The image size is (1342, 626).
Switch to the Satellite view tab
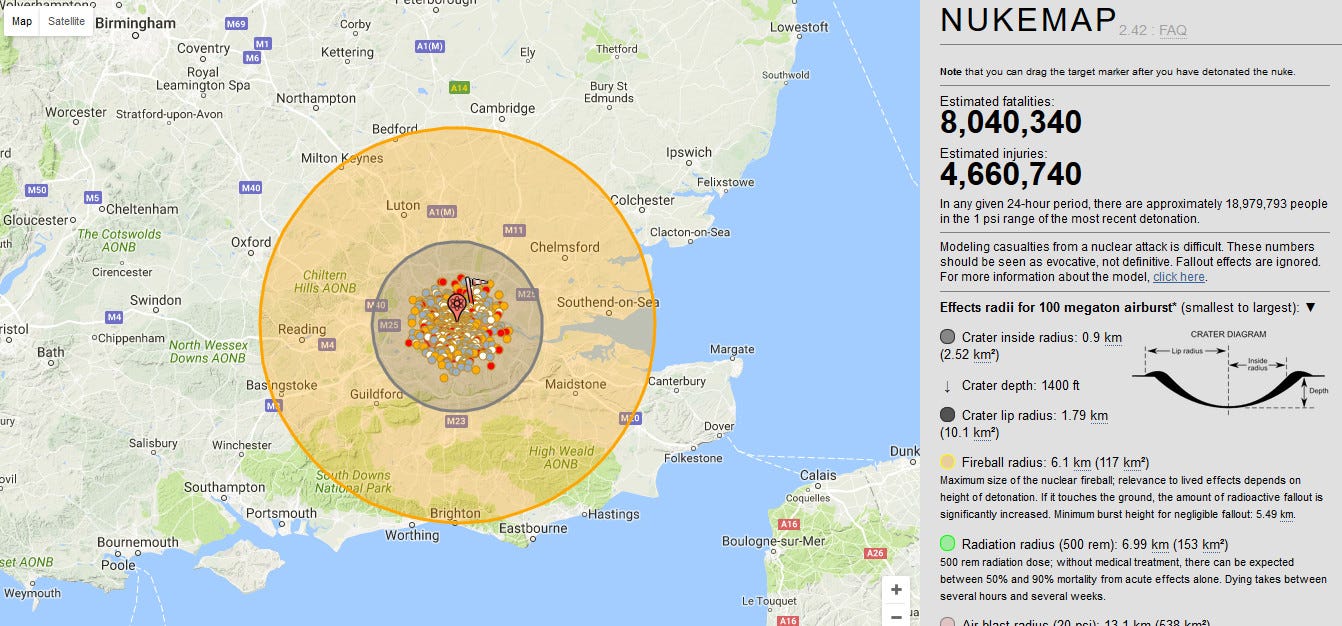click(66, 21)
